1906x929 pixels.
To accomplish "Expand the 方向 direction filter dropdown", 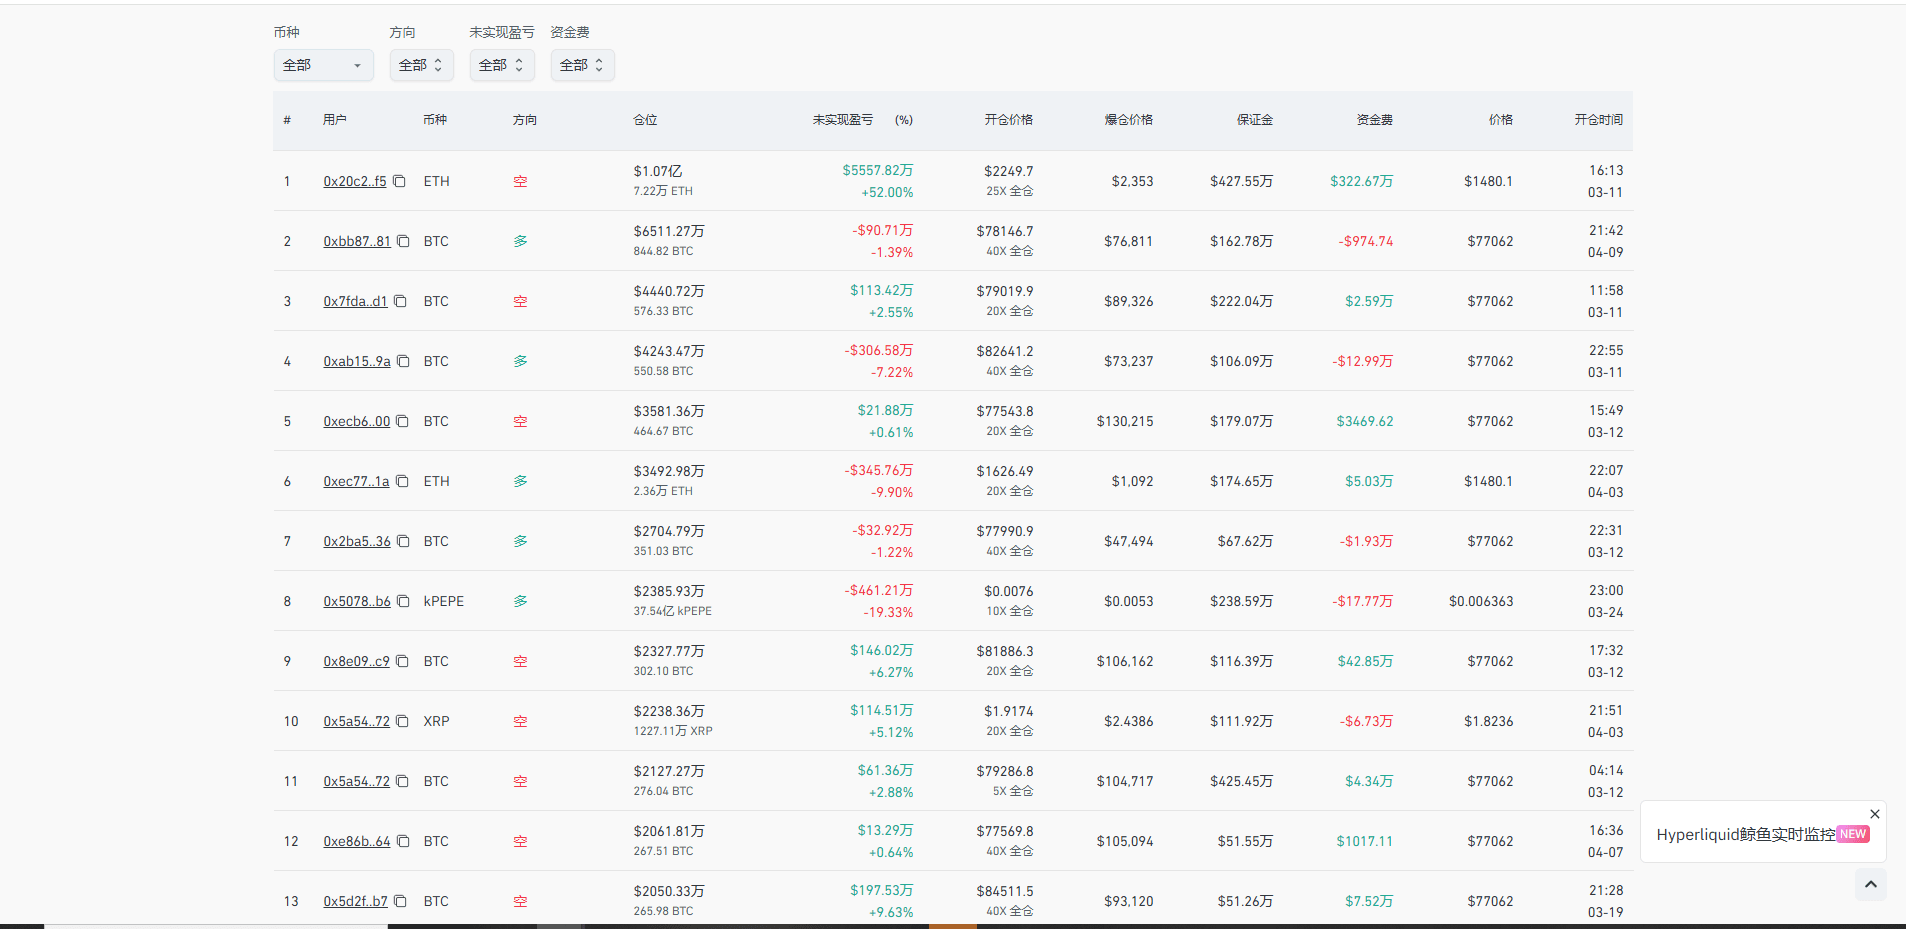I will tap(421, 65).
